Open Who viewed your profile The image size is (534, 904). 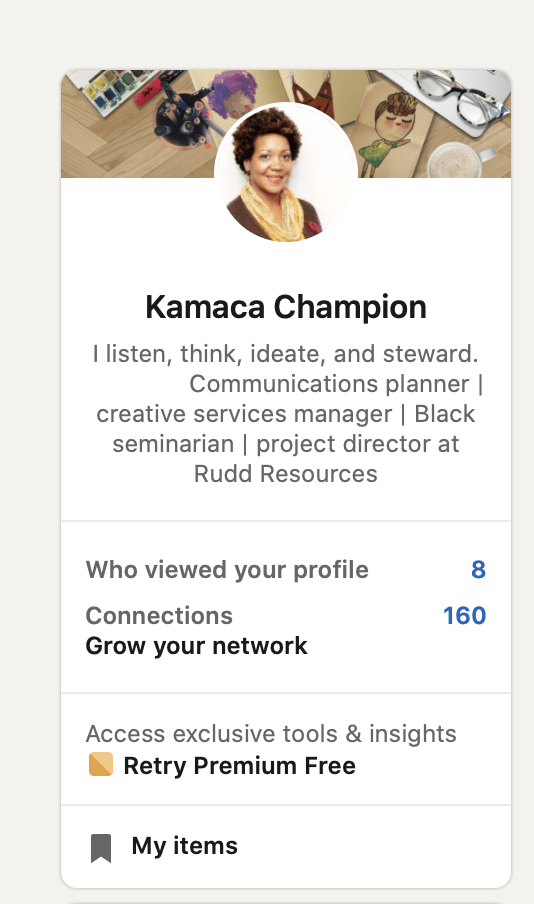click(227, 570)
